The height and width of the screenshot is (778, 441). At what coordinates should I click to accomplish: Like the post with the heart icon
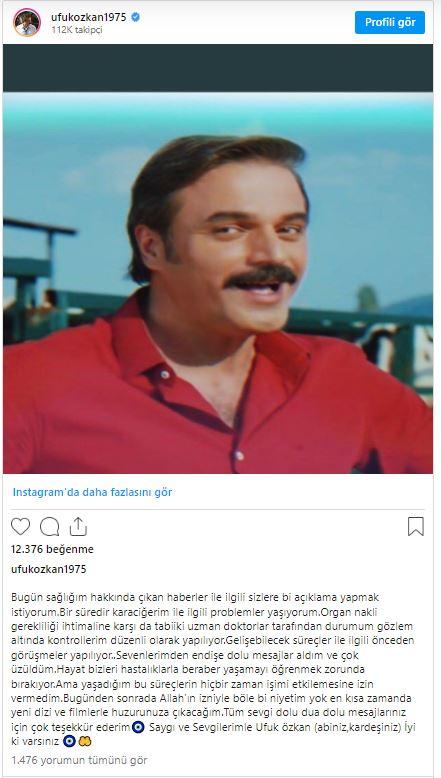tap(20, 526)
